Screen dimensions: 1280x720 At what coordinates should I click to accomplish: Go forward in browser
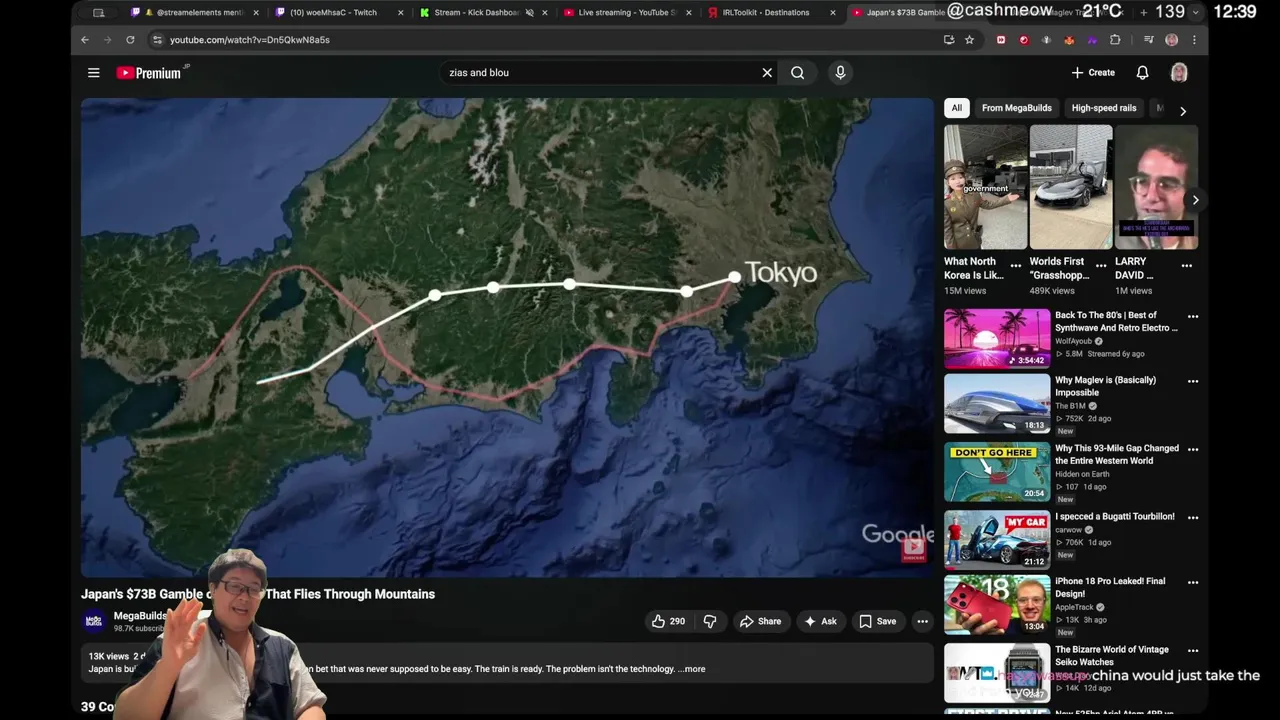[x=107, y=40]
